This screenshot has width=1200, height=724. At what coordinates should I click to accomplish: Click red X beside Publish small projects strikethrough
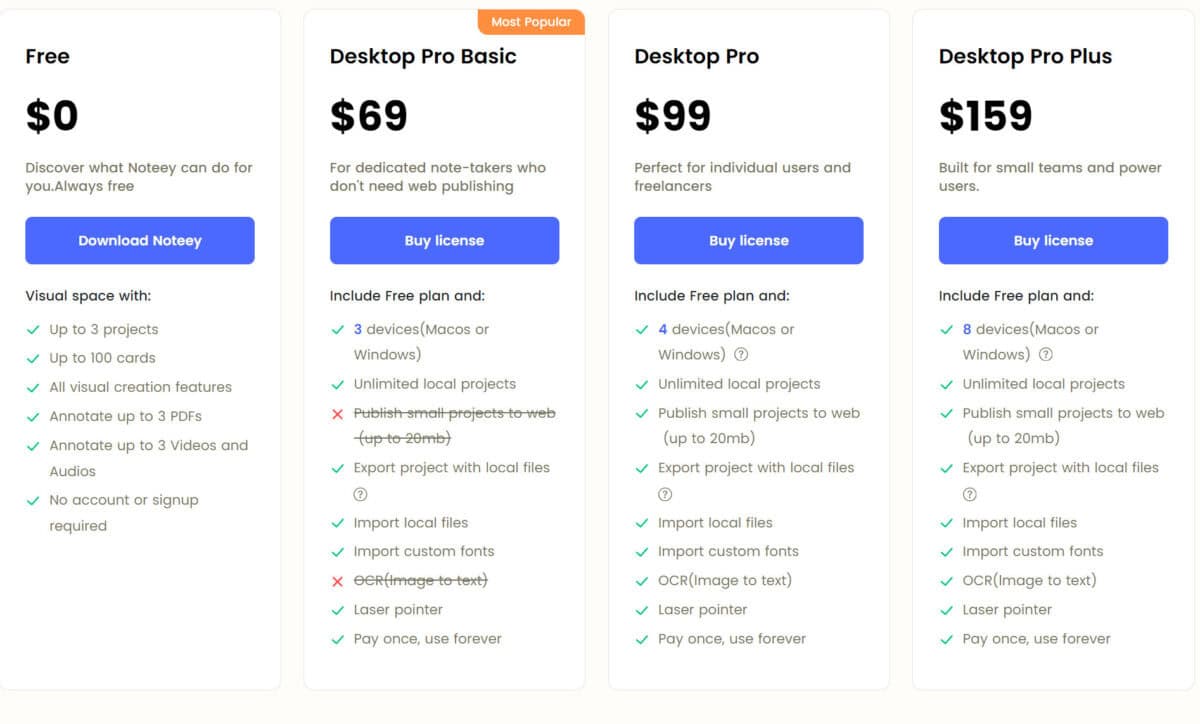[x=337, y=414]
